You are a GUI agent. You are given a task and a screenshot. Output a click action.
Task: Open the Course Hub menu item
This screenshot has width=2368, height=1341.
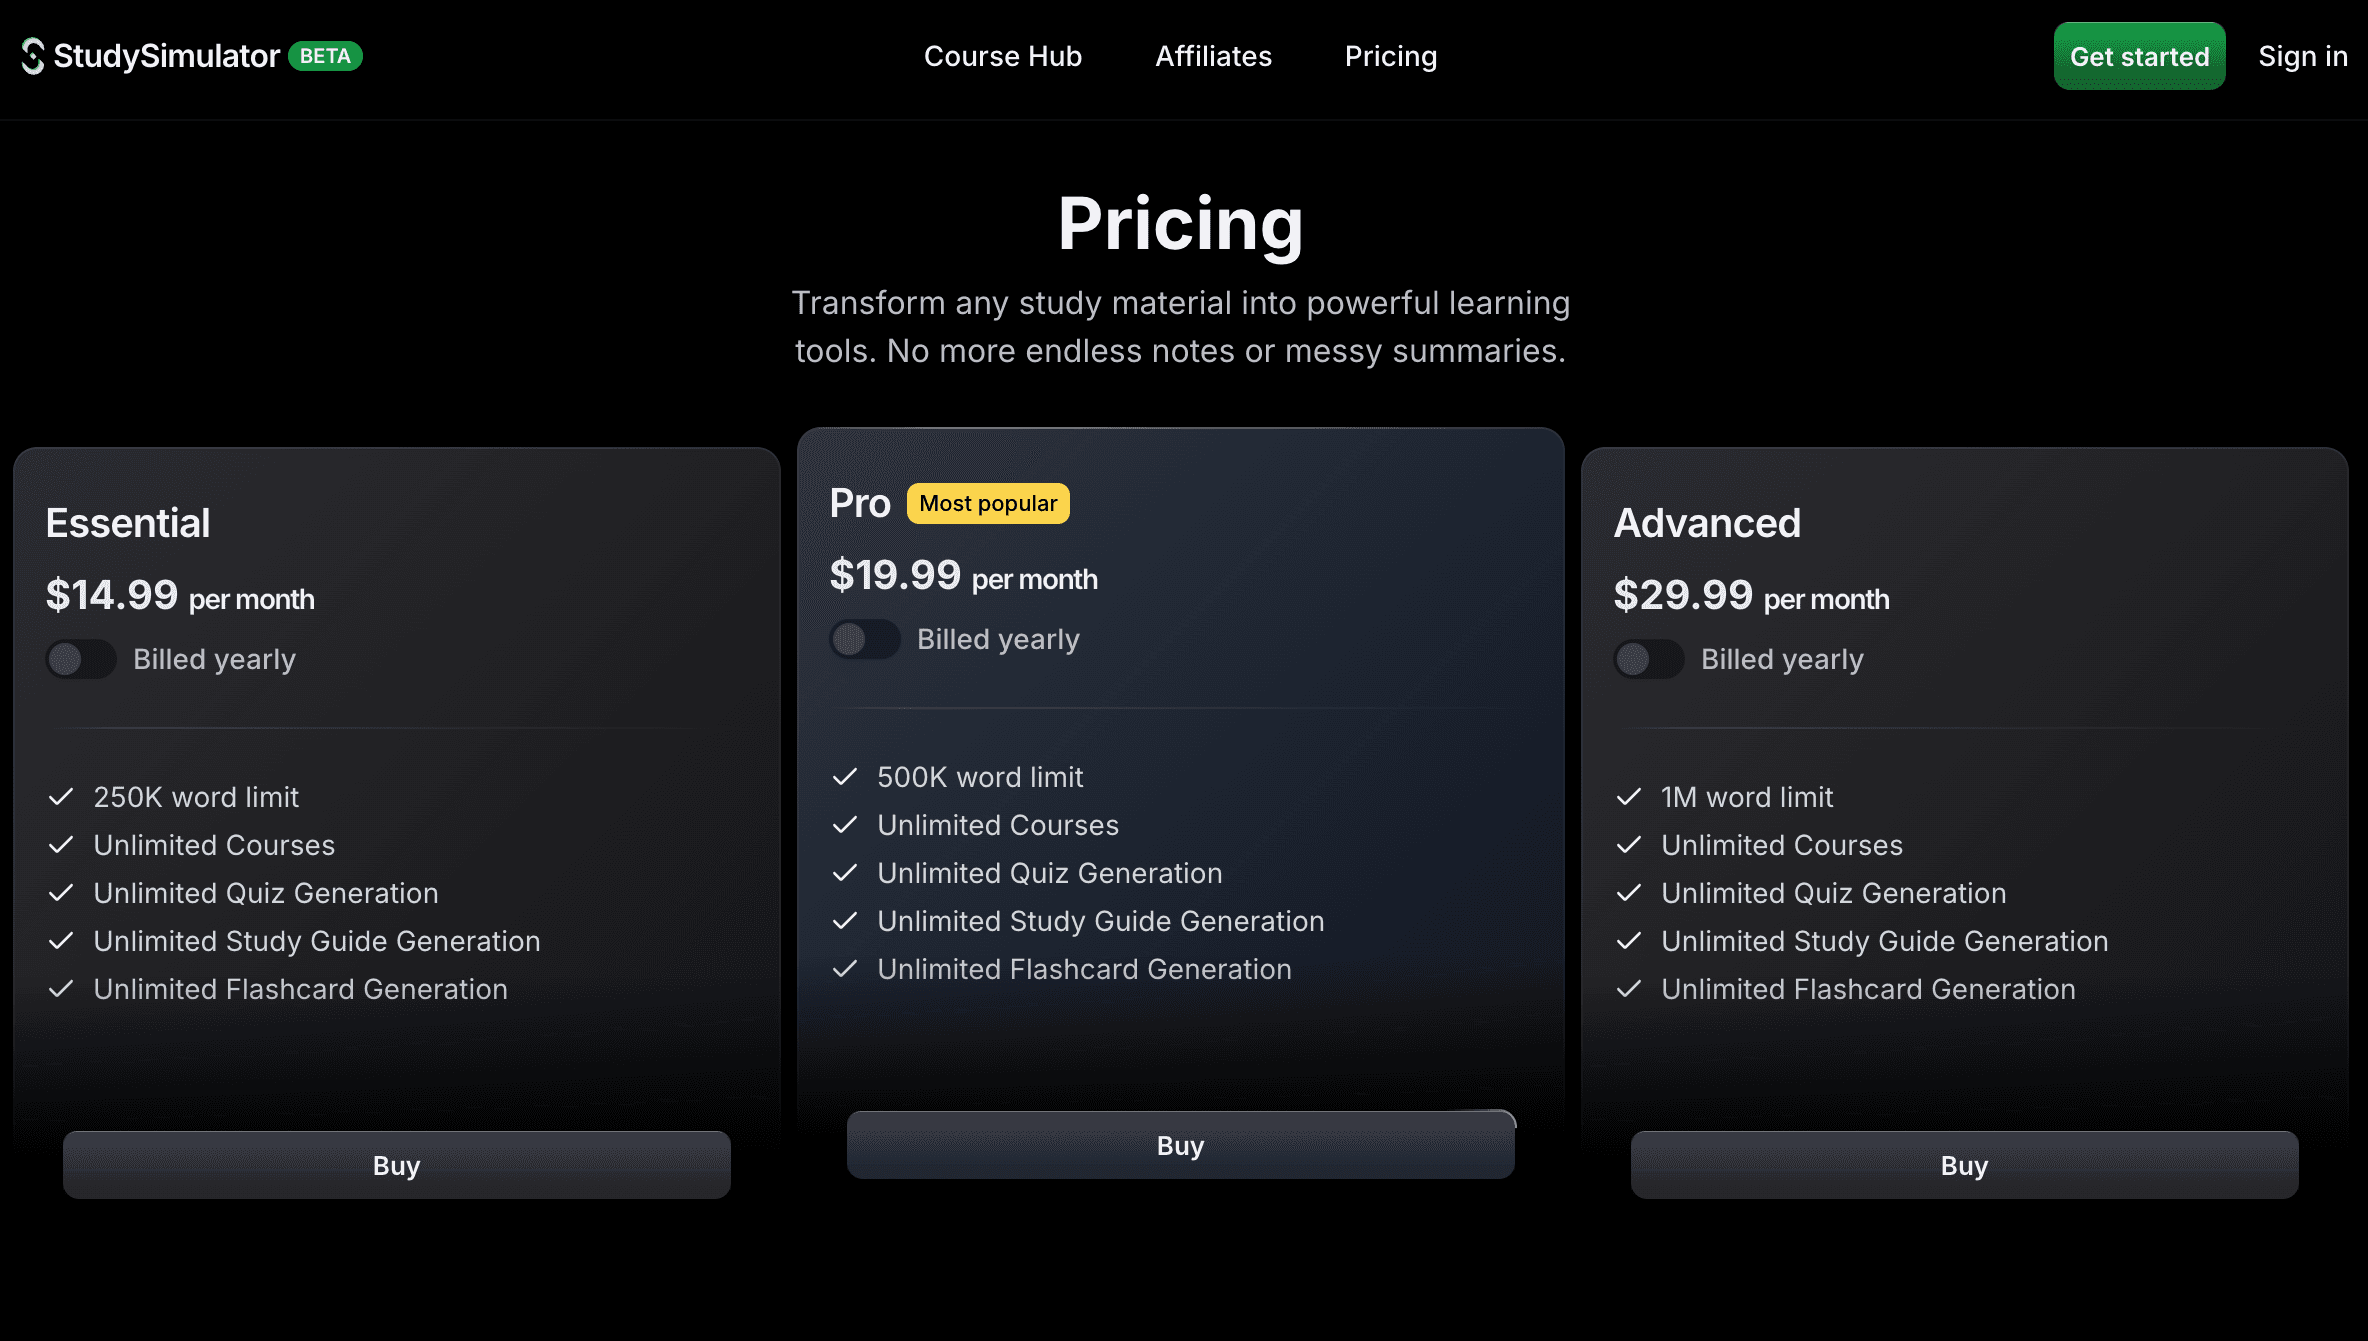pos(1002,56)
